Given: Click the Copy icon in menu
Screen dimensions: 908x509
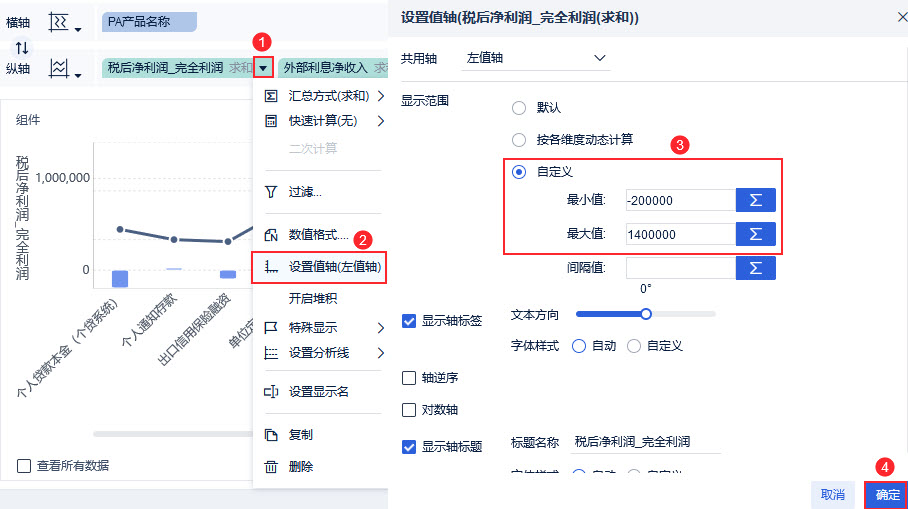Looking at the screenshot, I should pos(270,435).
